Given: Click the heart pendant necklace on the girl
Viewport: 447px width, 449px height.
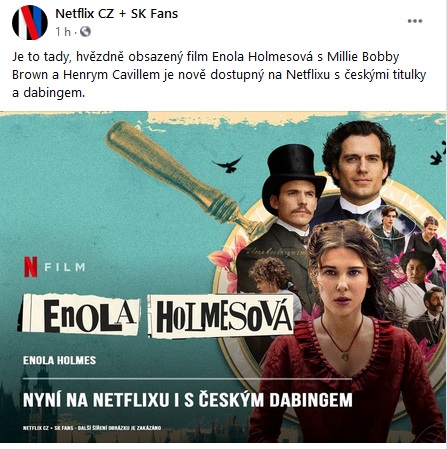Looking at the screenshot, I should pos(345,357).
